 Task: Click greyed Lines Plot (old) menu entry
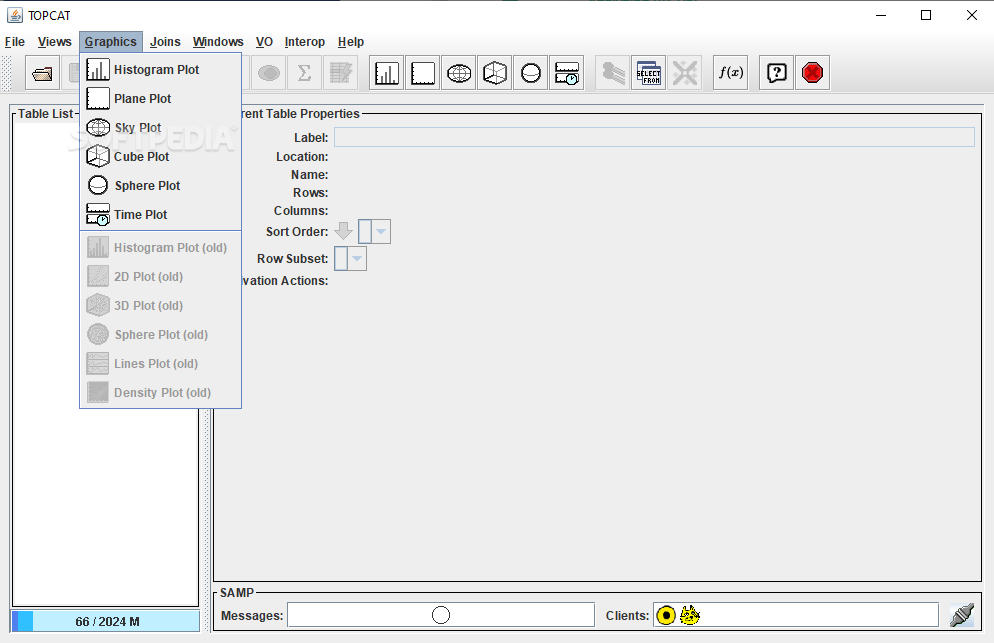click(160, 364)
